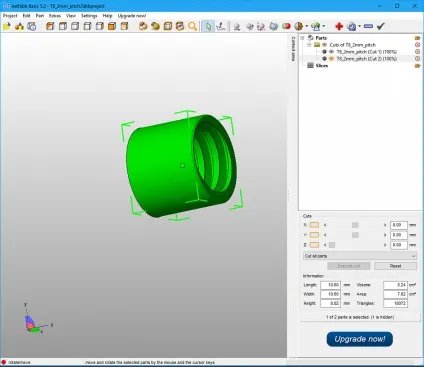Open the Project menu
The width and height of the screenshot is (424, 367).
click(10, 16)
